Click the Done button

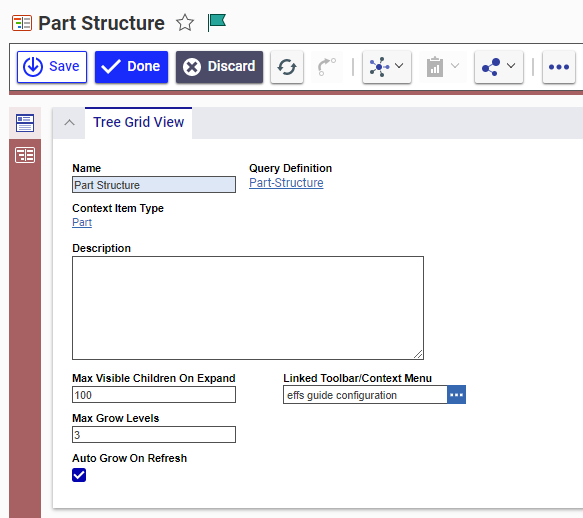tap(131, 67)
